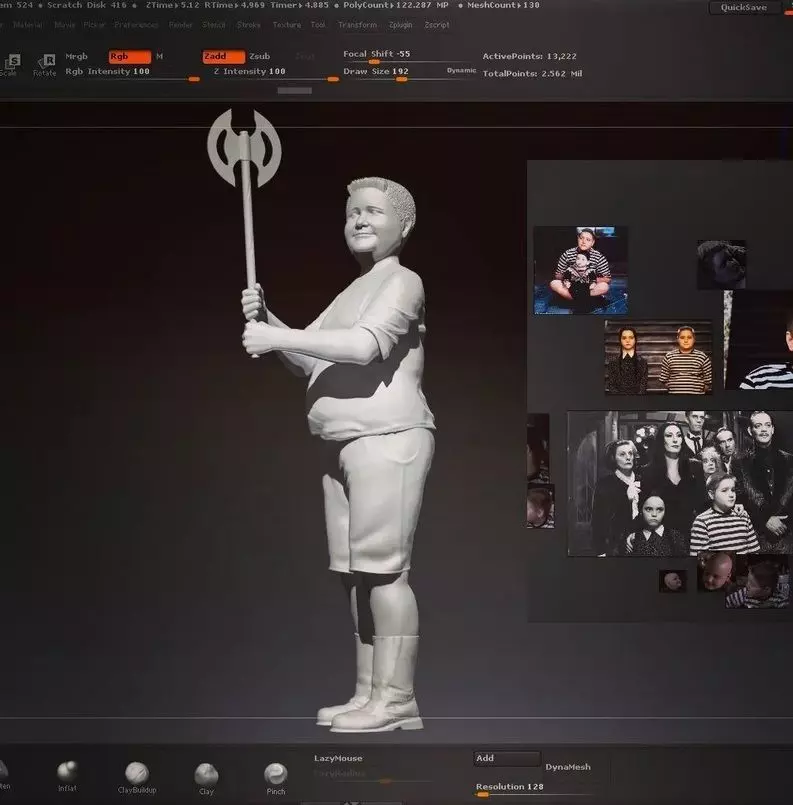Choose the Pinch brush icon
The height and width of the screenshot is (805, 793).
click(x=276, y=778)
